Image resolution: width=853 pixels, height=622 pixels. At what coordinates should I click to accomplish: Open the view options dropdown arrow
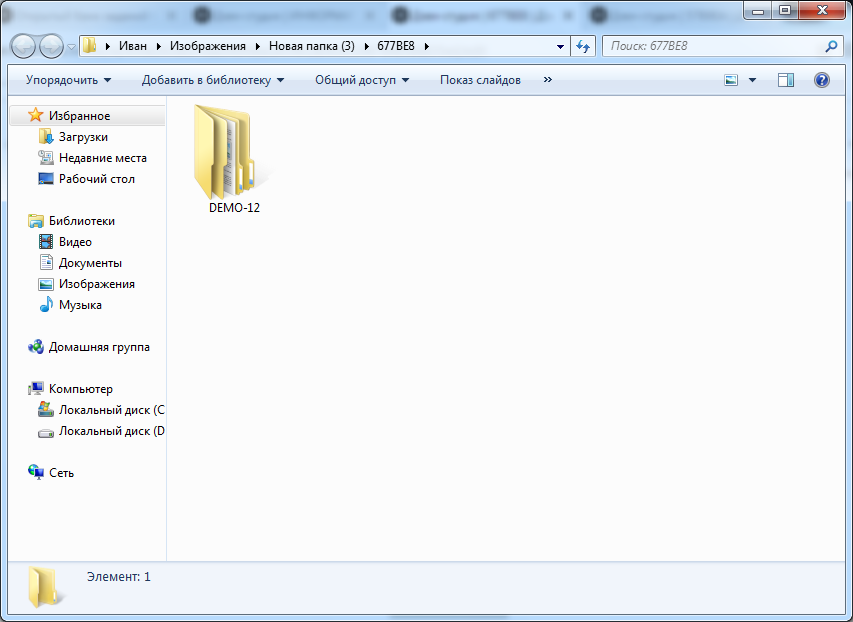[x=752, y=80]
